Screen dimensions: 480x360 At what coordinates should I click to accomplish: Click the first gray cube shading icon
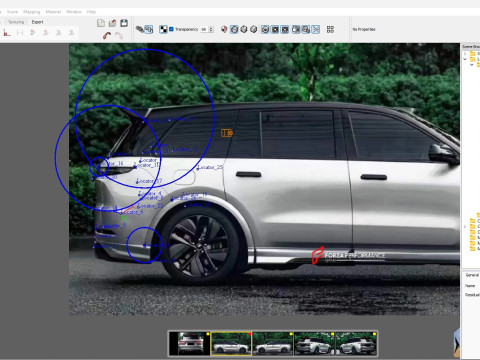point(244,29)
